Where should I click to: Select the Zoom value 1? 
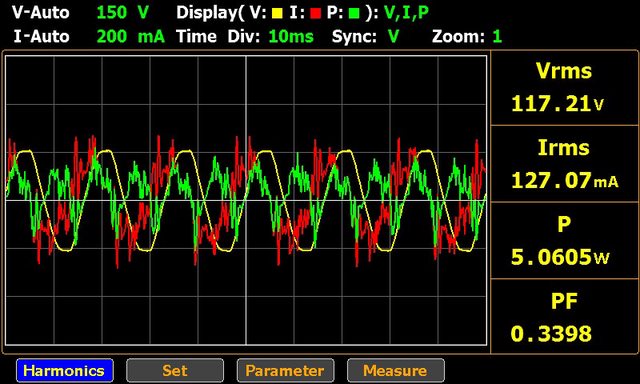click(497, 37)
